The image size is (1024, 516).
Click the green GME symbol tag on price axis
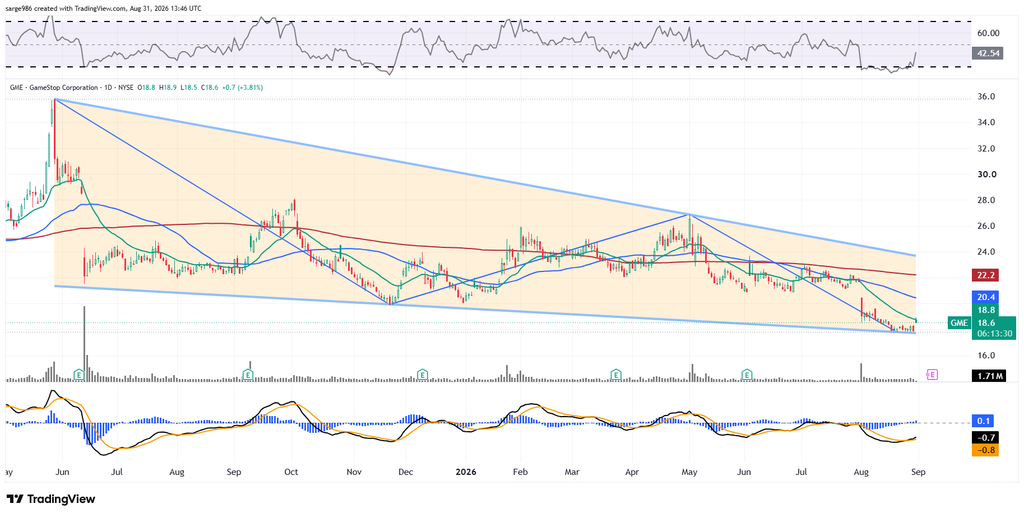tap(958, 323)
